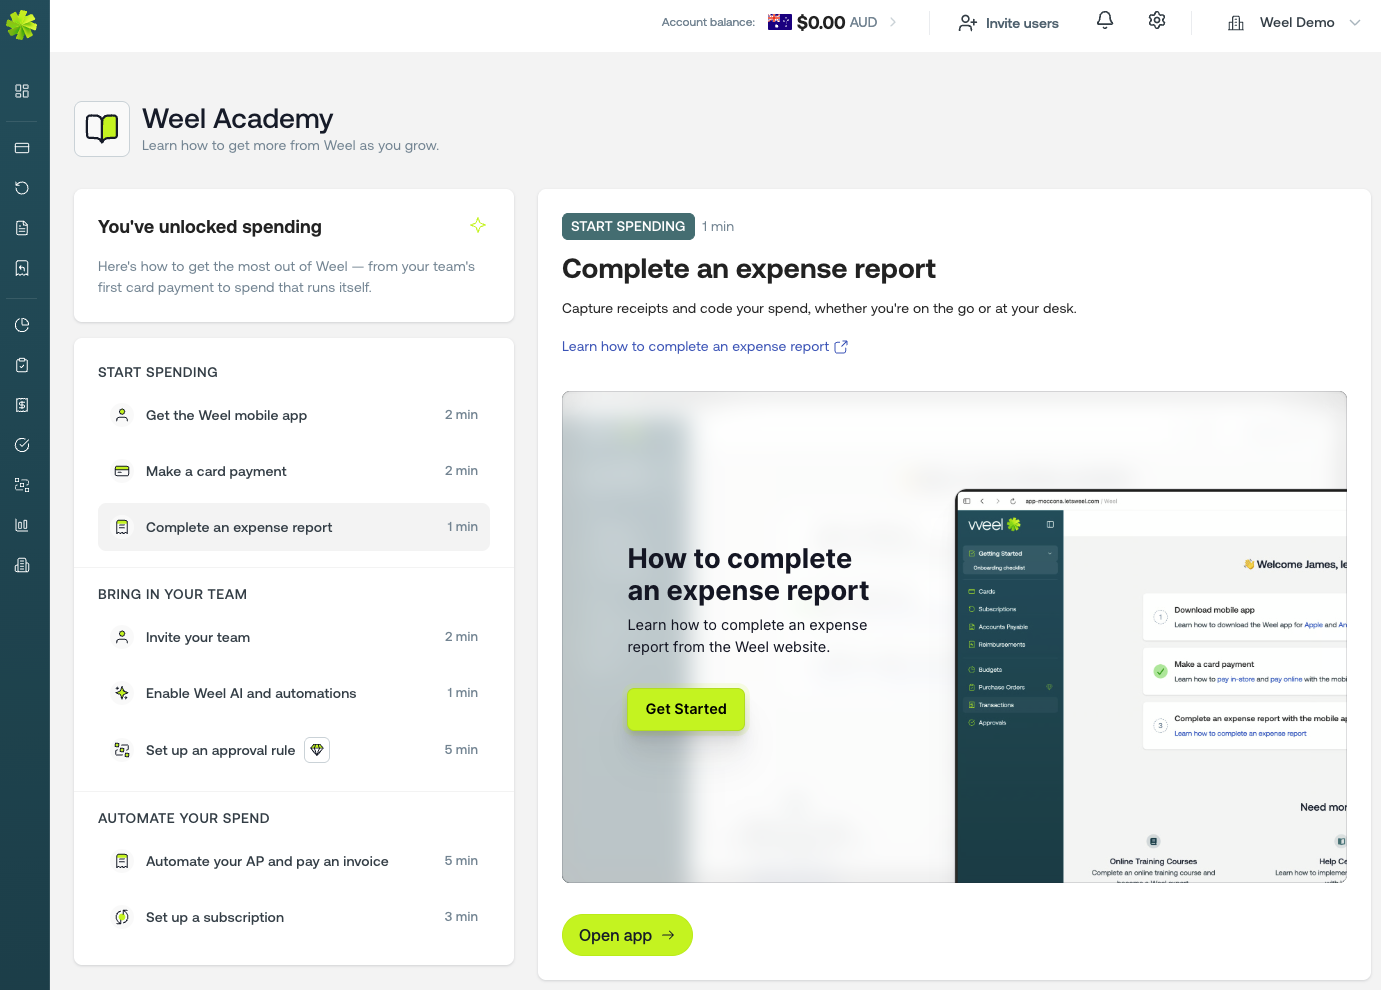Click the BRING IN YOUR TEAM section label
This screenshot has height=990, width=1381.
tap(172, 594)
